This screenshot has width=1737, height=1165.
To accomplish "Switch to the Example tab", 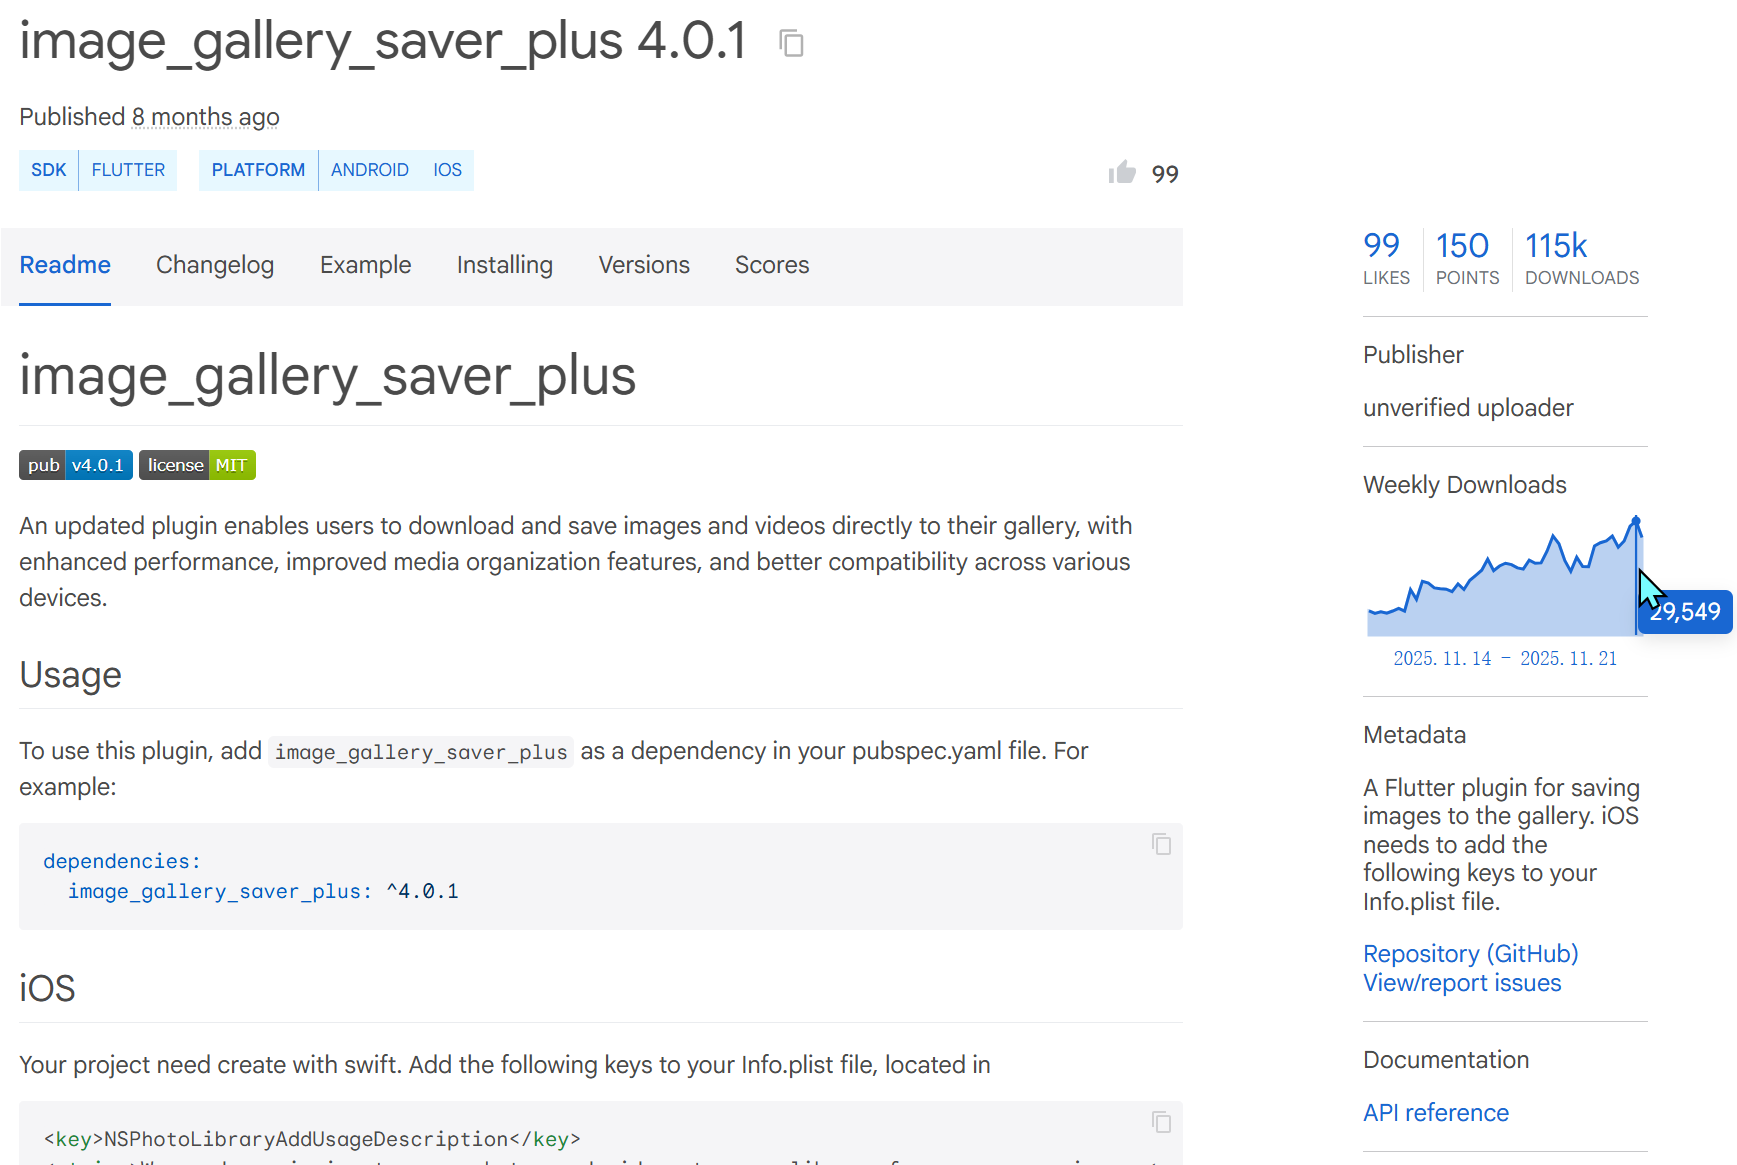I will (x=365, y=265).
